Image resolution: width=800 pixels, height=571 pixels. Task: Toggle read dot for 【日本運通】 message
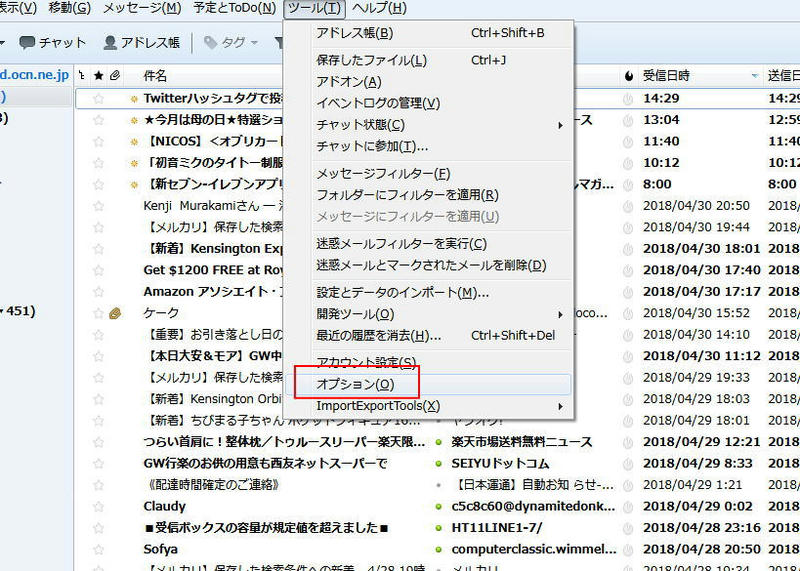pos(438,485)
